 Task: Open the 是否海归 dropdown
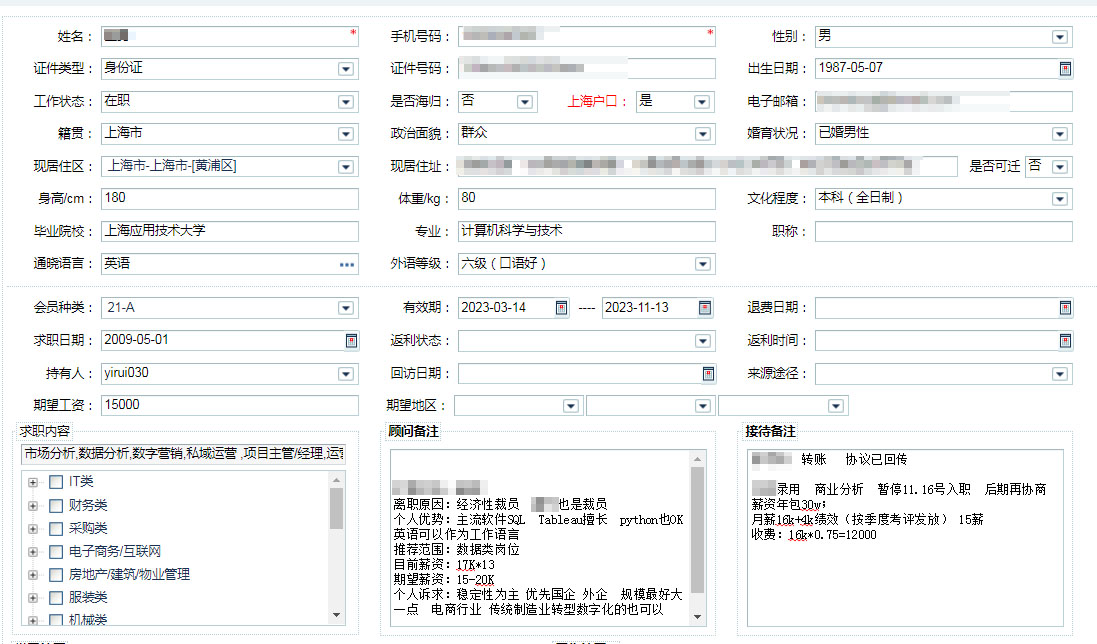point(525,102)
